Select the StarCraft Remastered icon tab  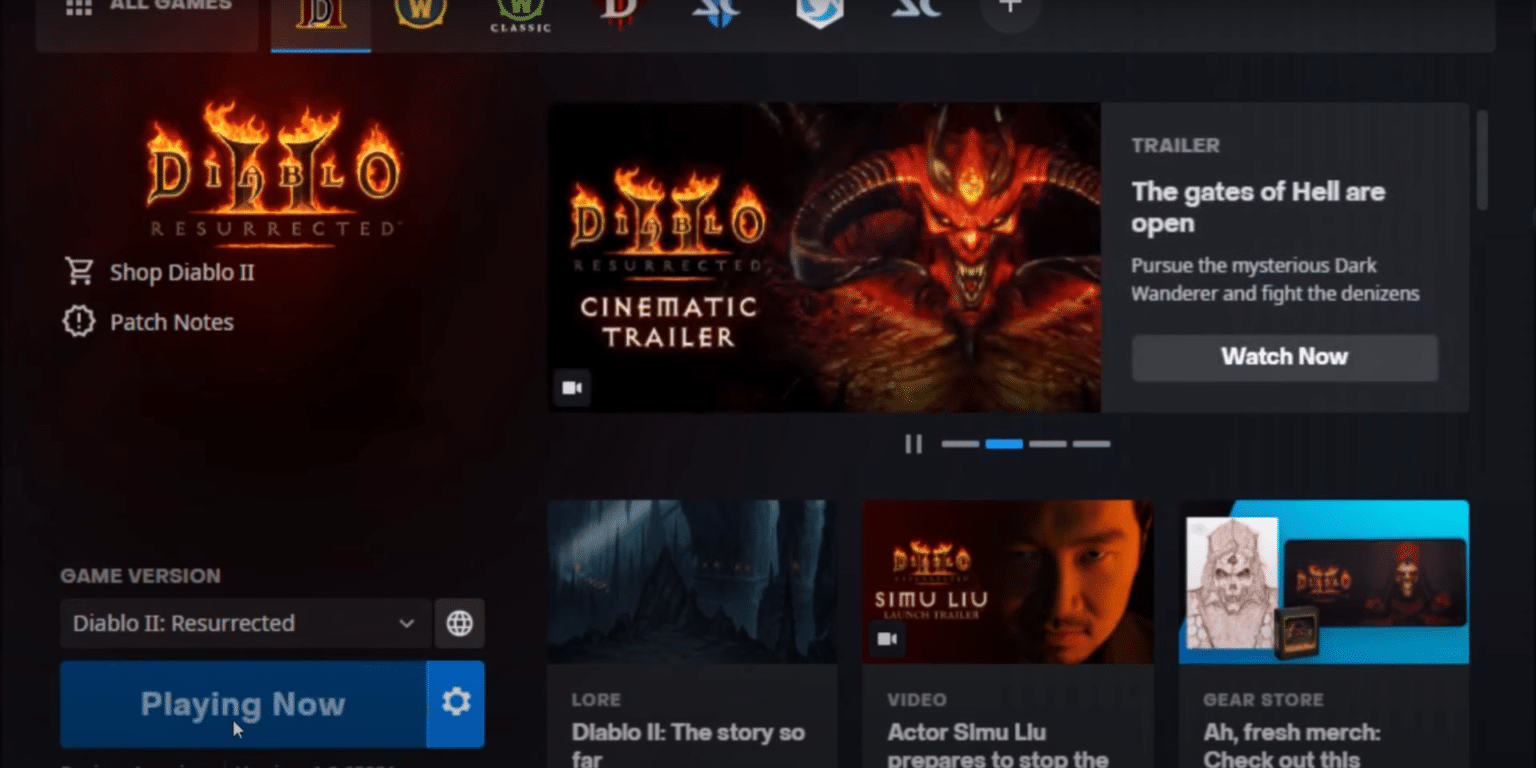[915, 10]
